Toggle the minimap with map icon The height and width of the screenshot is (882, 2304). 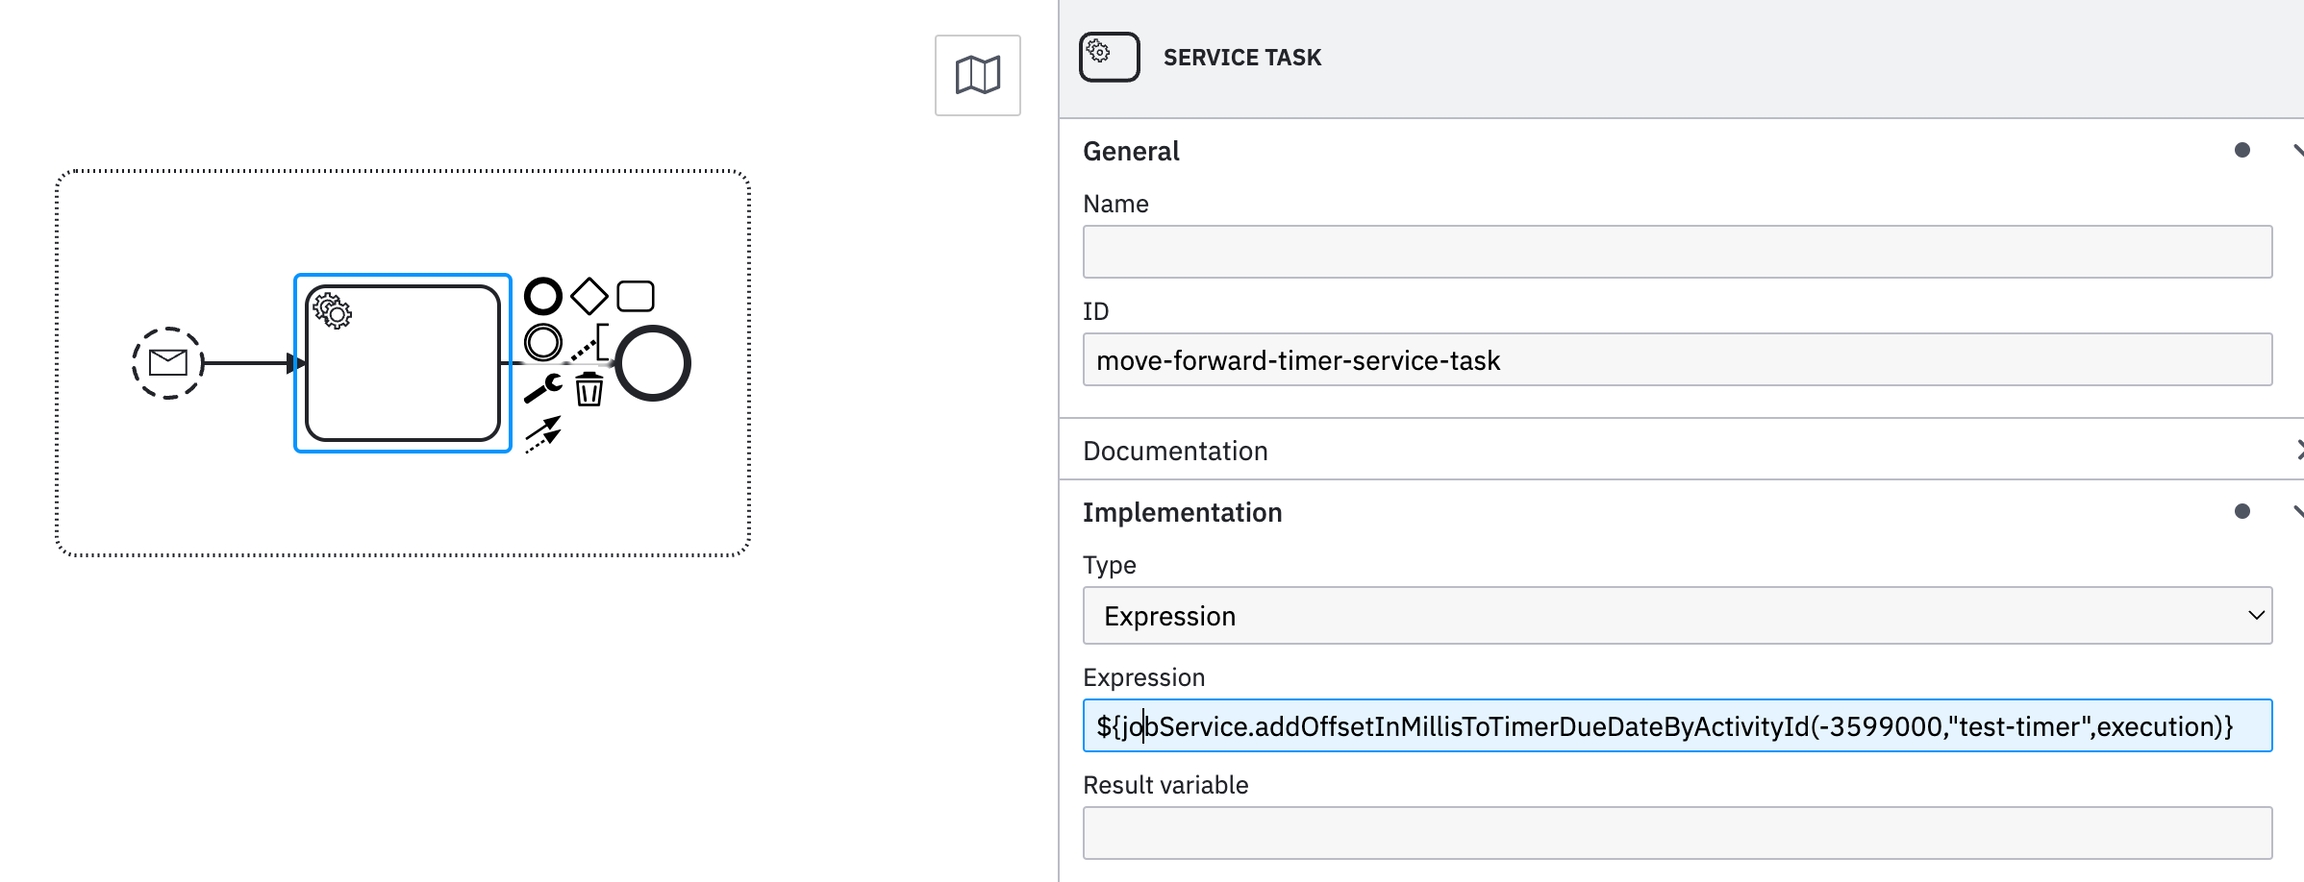coord(977,75)
